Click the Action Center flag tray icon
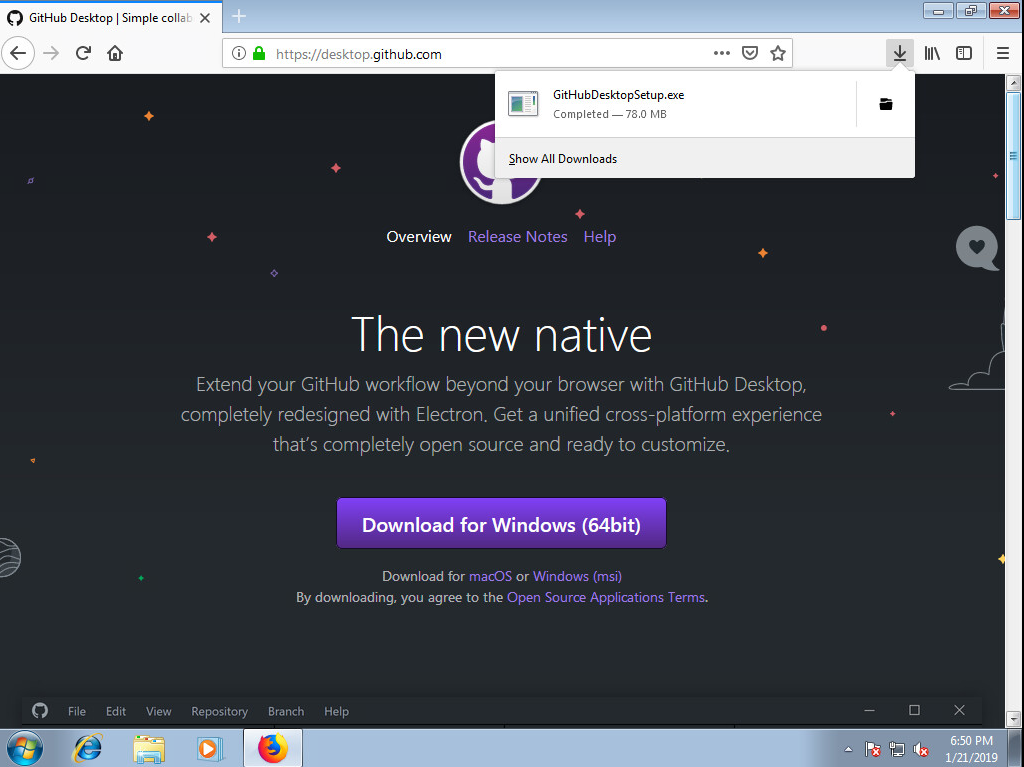The image size is (1024, 767). click(872, 749)
